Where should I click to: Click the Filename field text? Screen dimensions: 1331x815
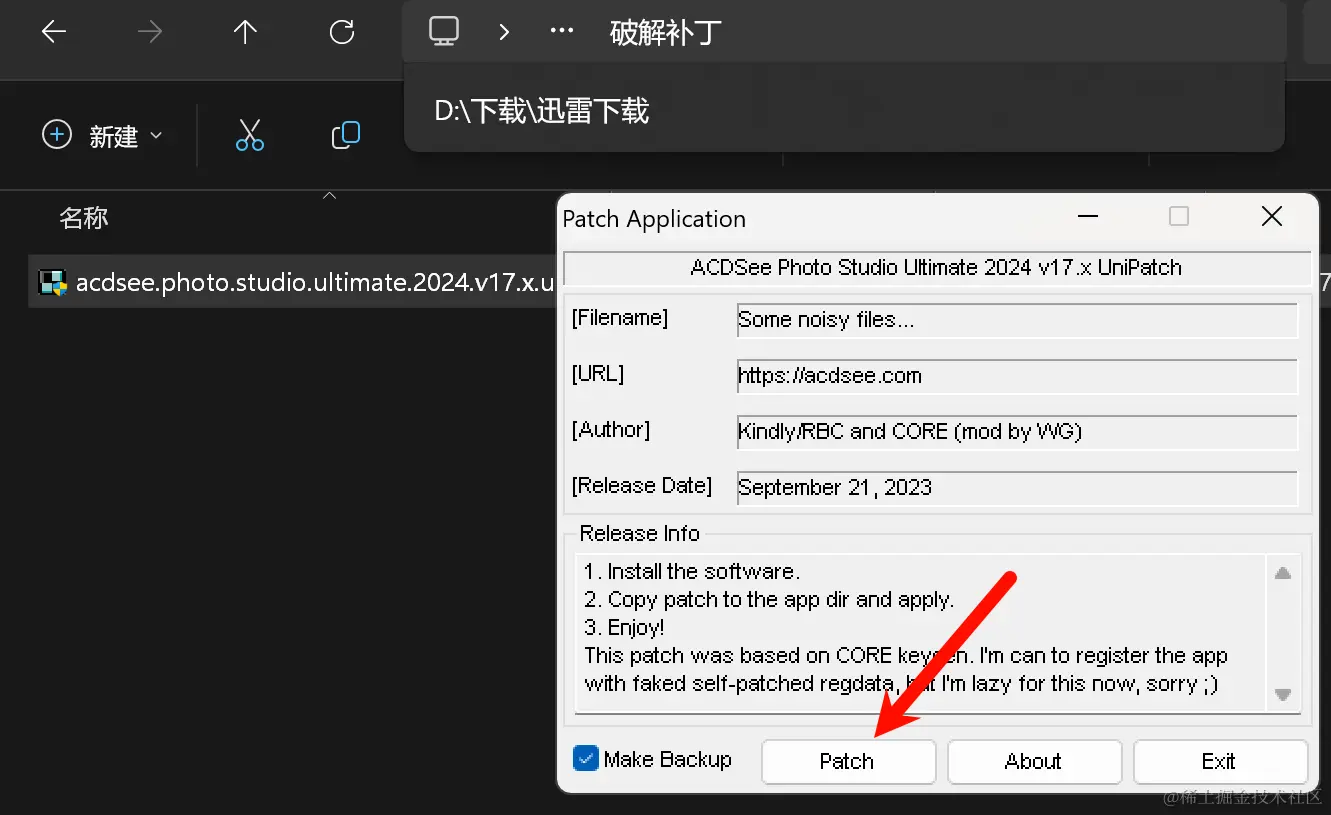tap(1017, 320)
